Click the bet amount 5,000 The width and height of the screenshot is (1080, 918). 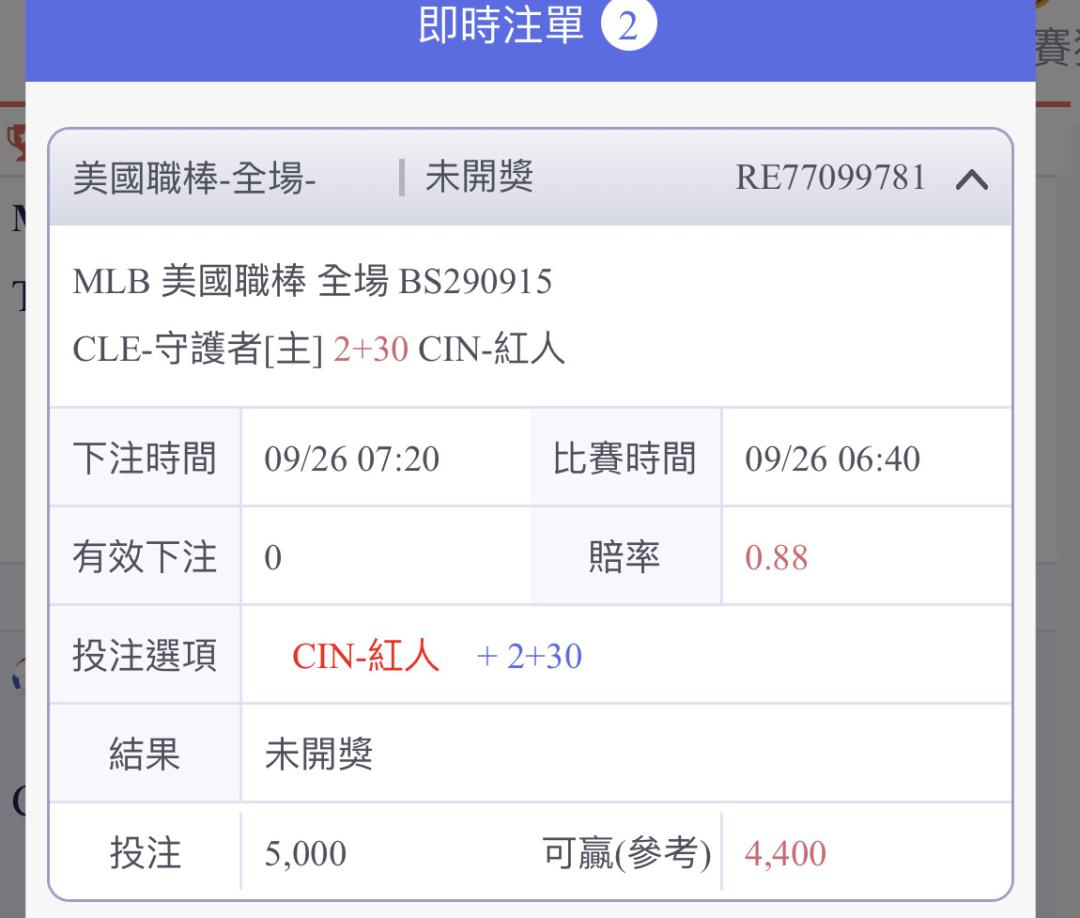(x=305, y=853)
